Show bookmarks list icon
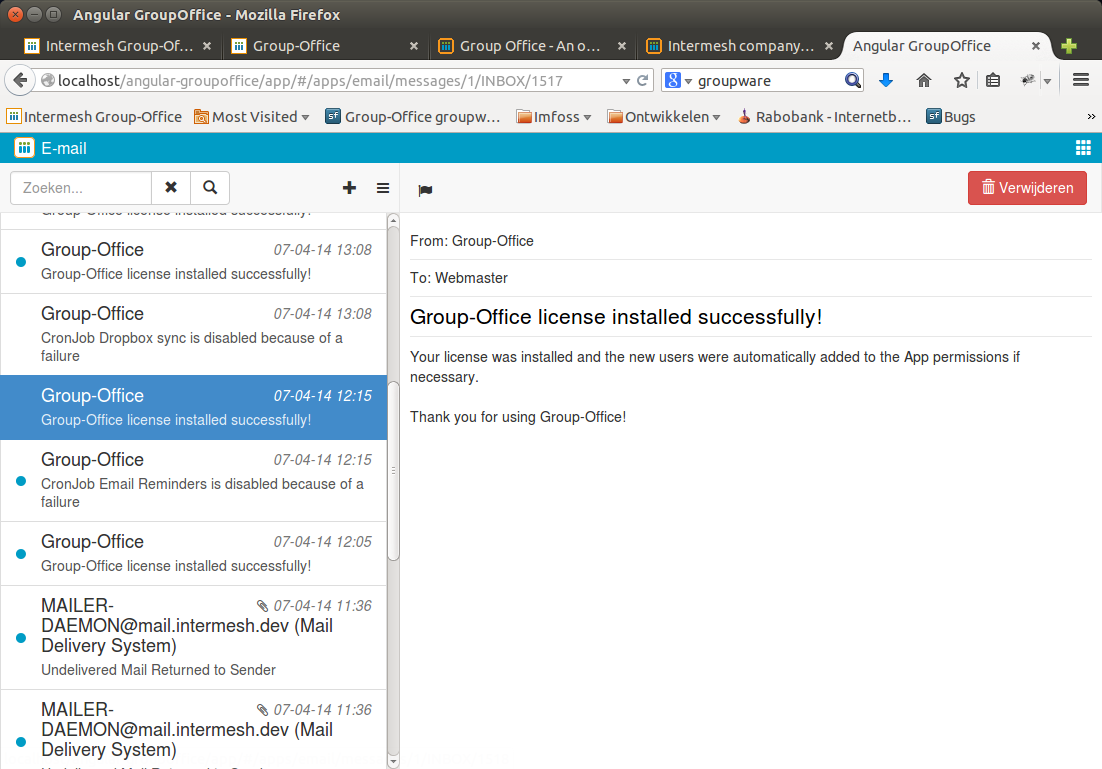This screenshot has height=769, width=1102. point(992,80)
